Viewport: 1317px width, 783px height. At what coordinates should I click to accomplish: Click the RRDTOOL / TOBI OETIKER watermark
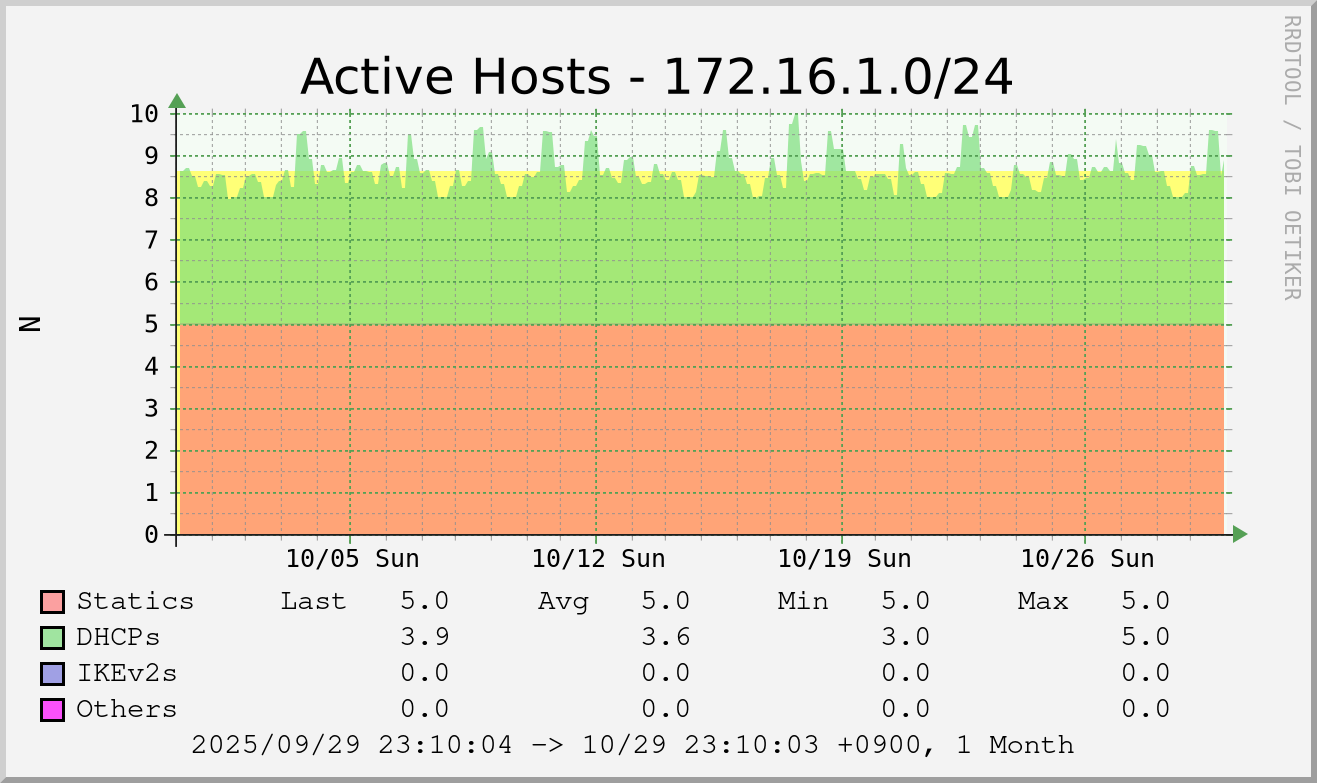point(1291,157)
